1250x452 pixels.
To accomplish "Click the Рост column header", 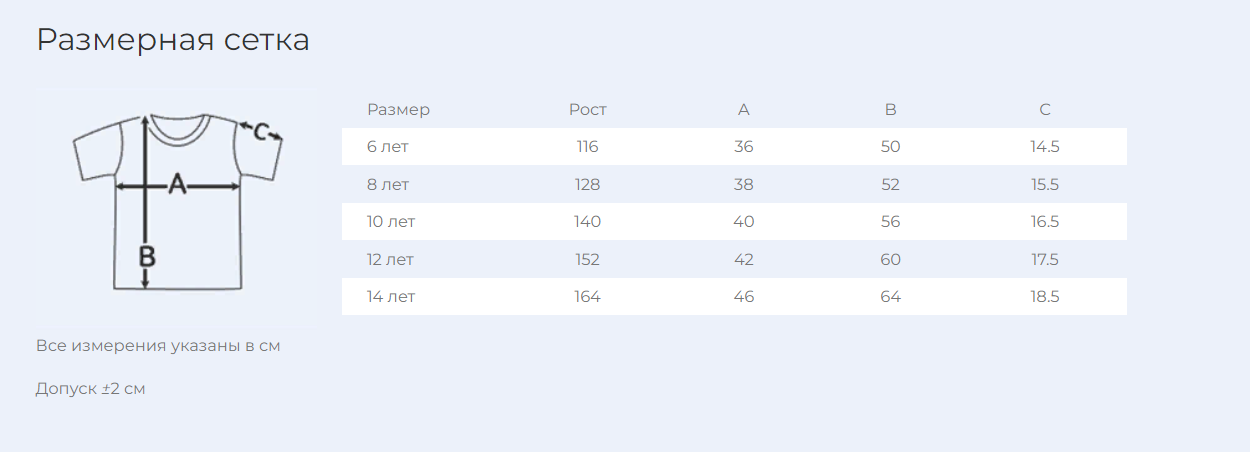I will pyautogui.click(x=587, y=110).
